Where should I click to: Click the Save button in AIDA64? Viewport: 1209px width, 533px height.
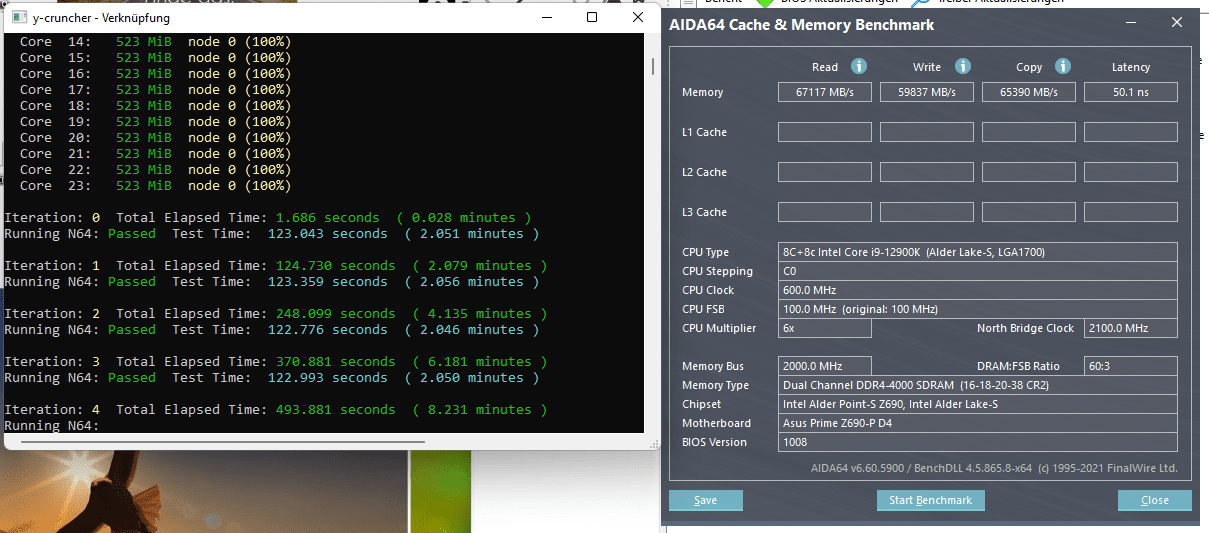(x=706, y=500)
